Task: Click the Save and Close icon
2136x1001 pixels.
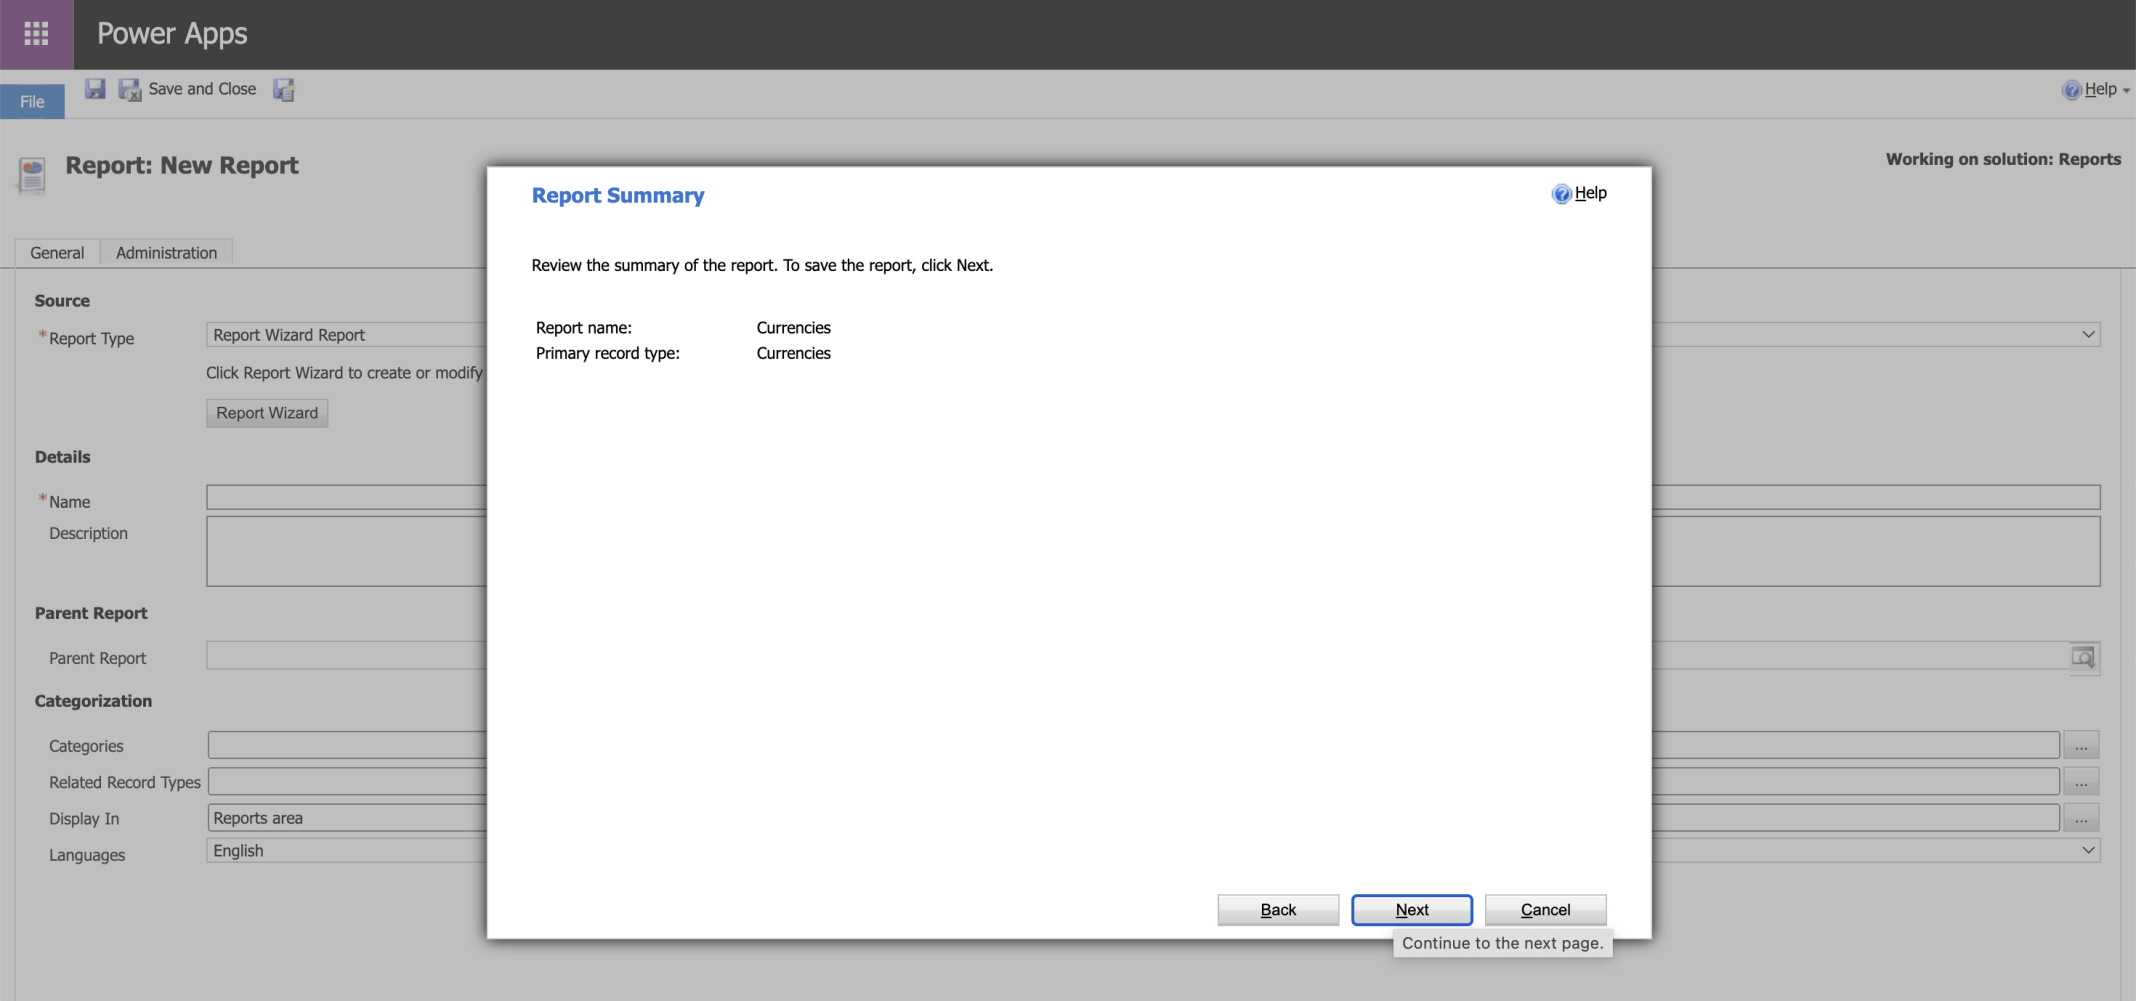Action: tap(130, 90)
